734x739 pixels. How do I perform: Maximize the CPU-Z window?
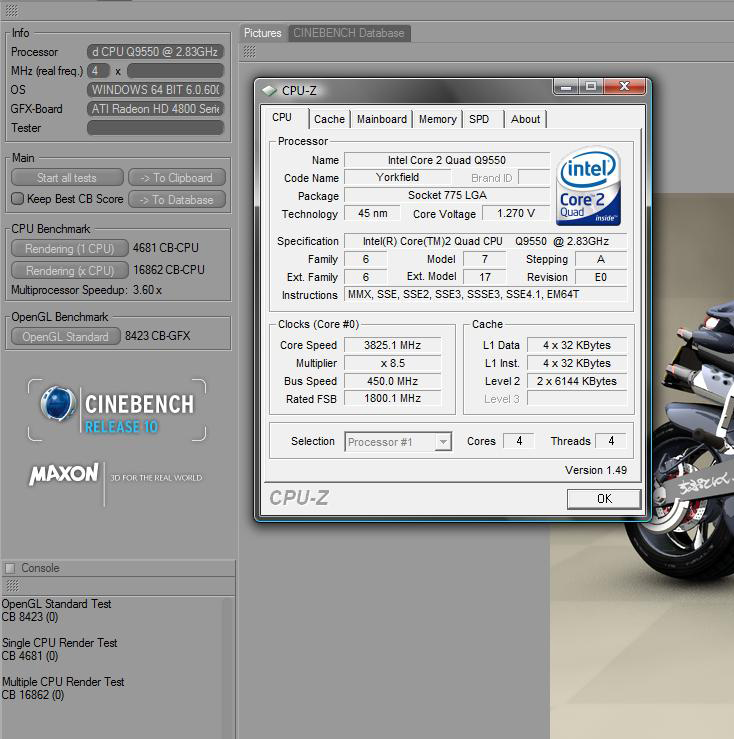click(591, 87)
